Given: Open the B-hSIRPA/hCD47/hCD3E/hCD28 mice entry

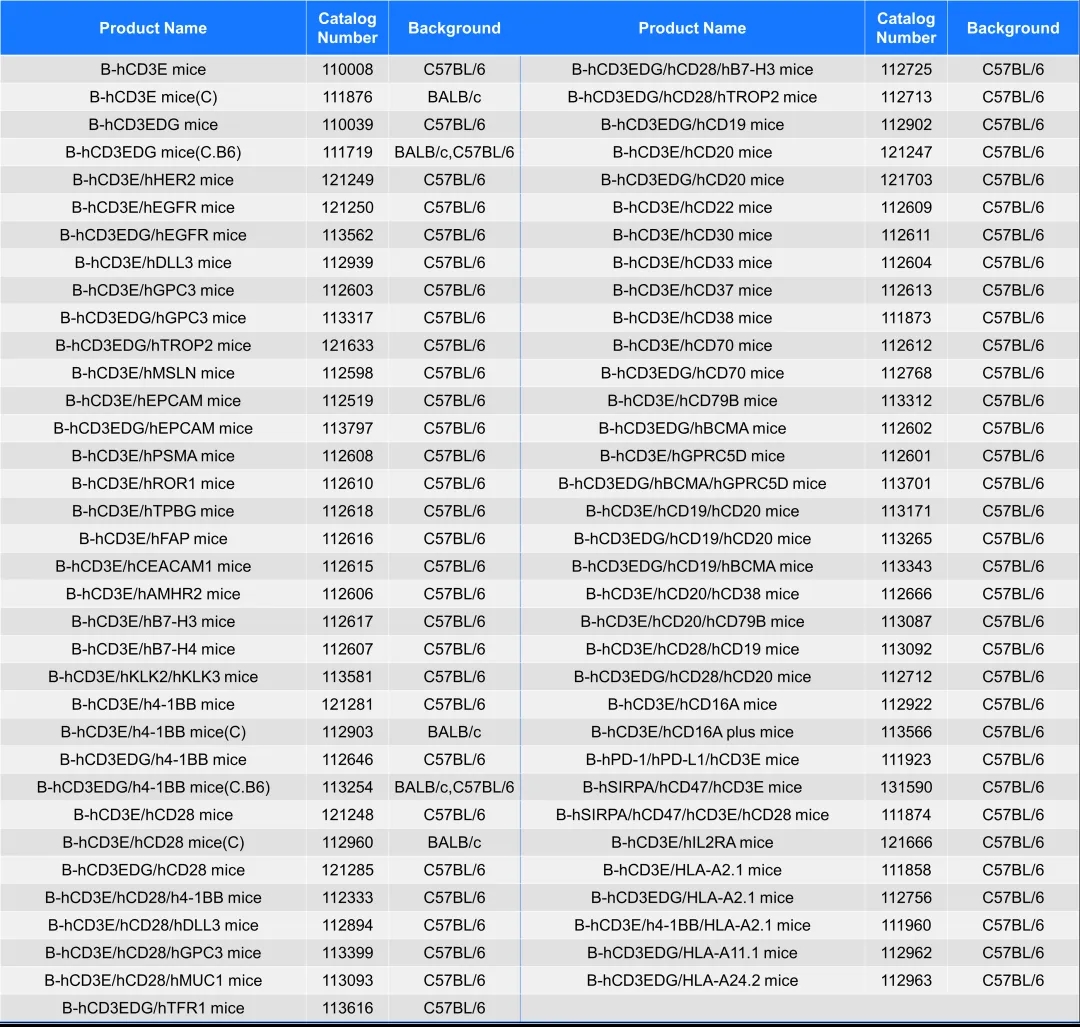Looking at the screenshot, I should [x=692, y=815].
